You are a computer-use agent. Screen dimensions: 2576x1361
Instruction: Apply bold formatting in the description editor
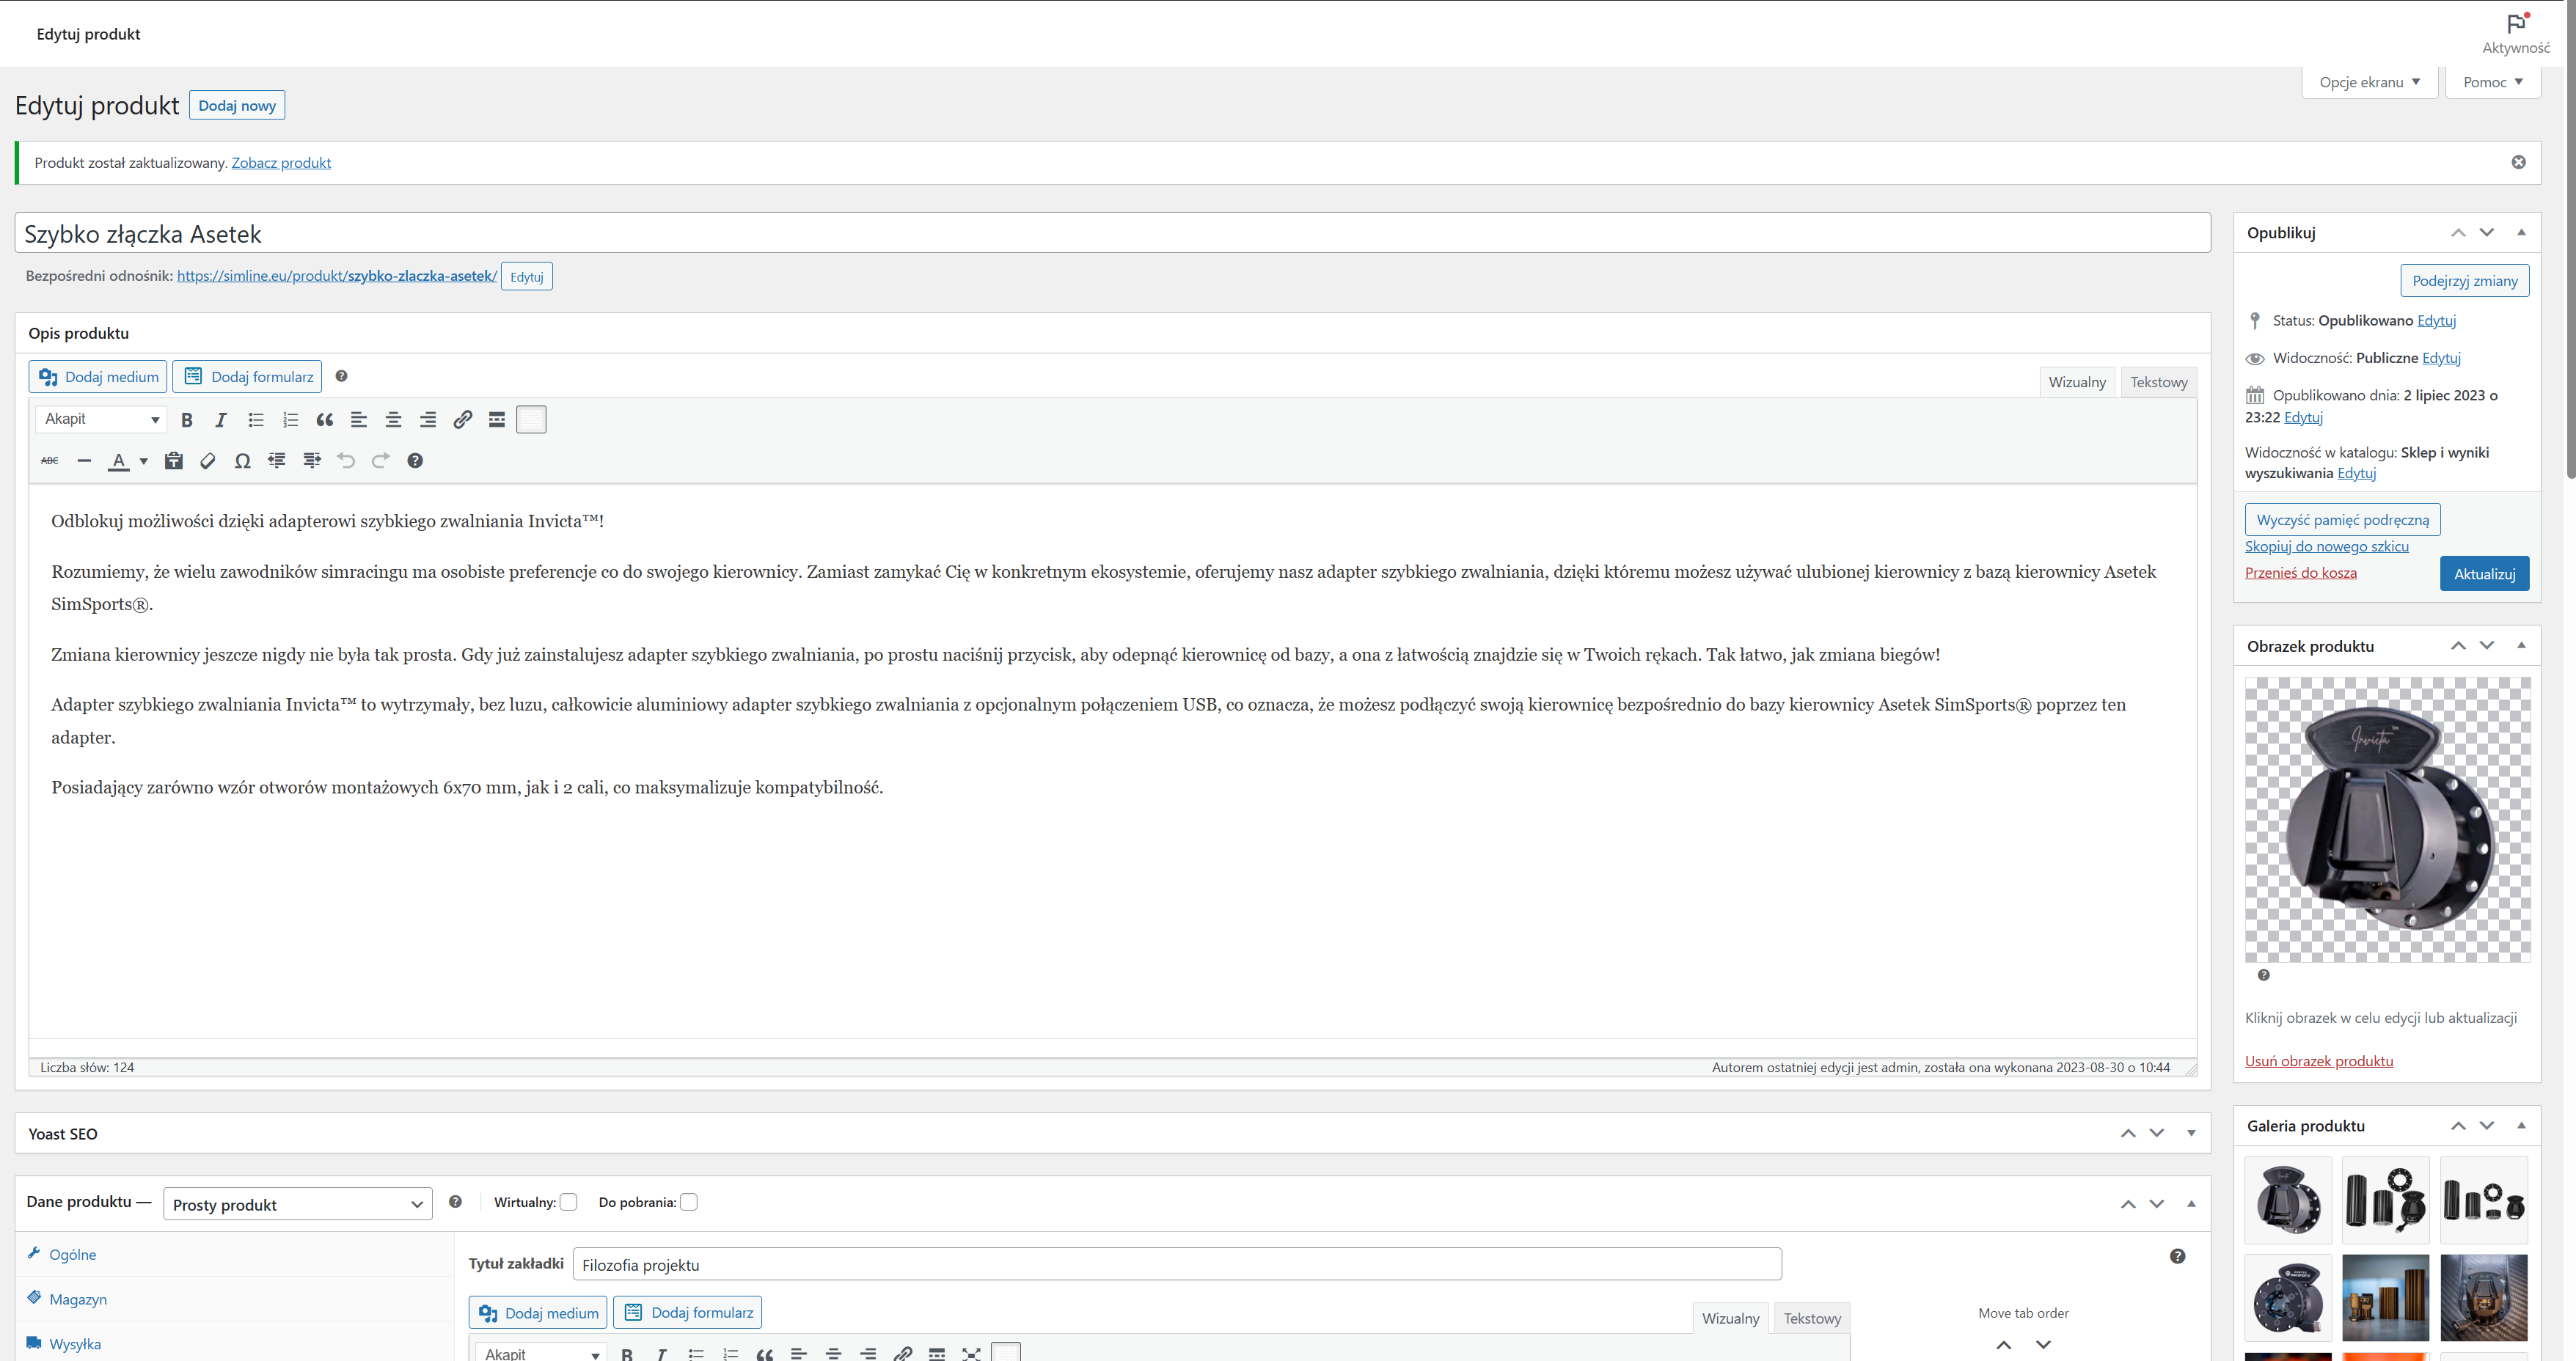coord(187,419)
